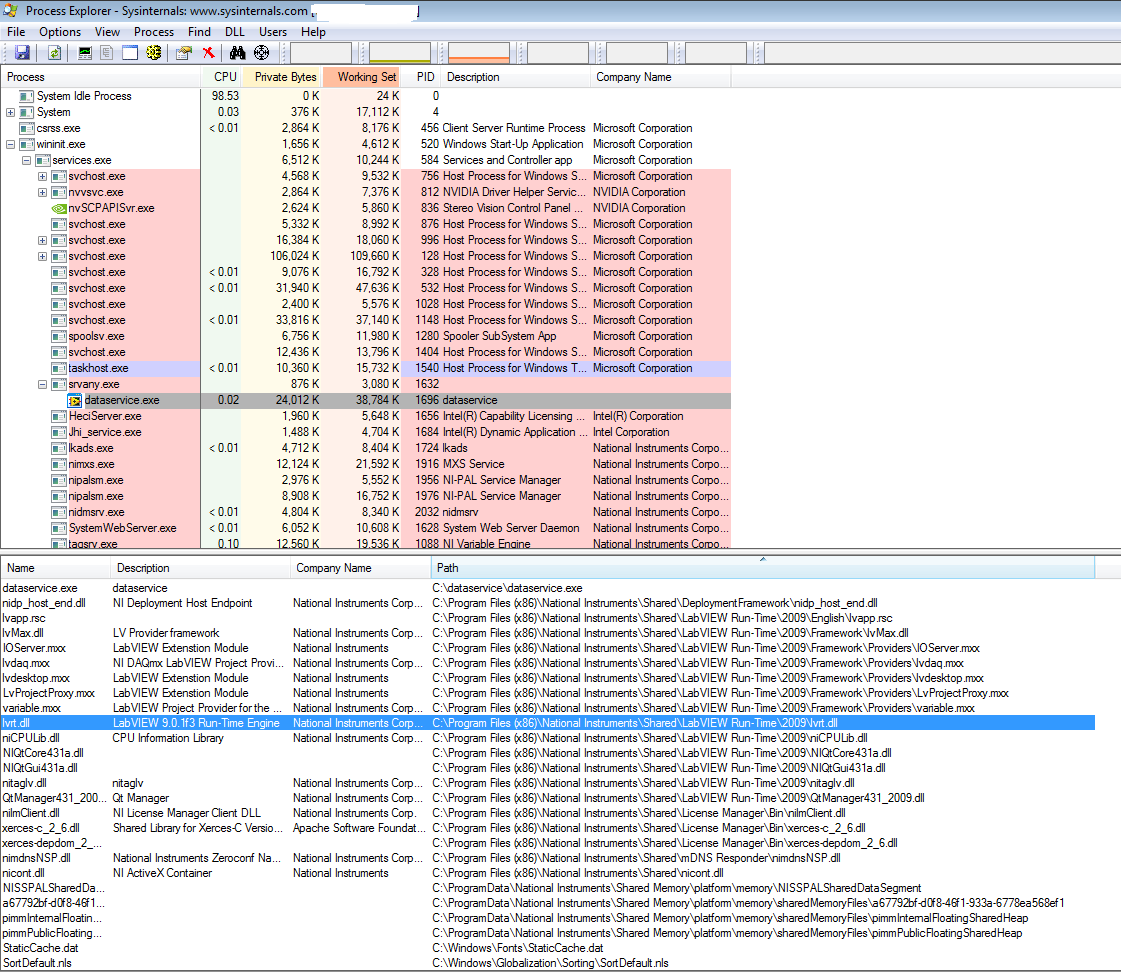Toggle the Show Lower Pane icon
The width and height of the screenshot is (1121, 973).
point(129,53)
